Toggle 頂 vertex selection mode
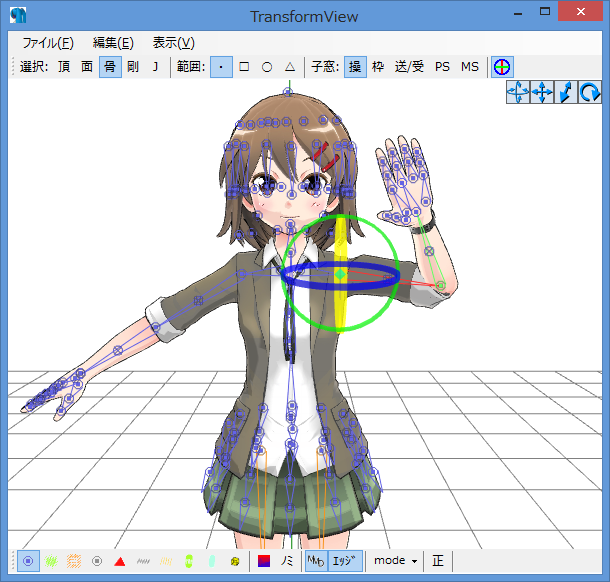The height and width of the screenshot is (582, 610). [x=64, y=68]
